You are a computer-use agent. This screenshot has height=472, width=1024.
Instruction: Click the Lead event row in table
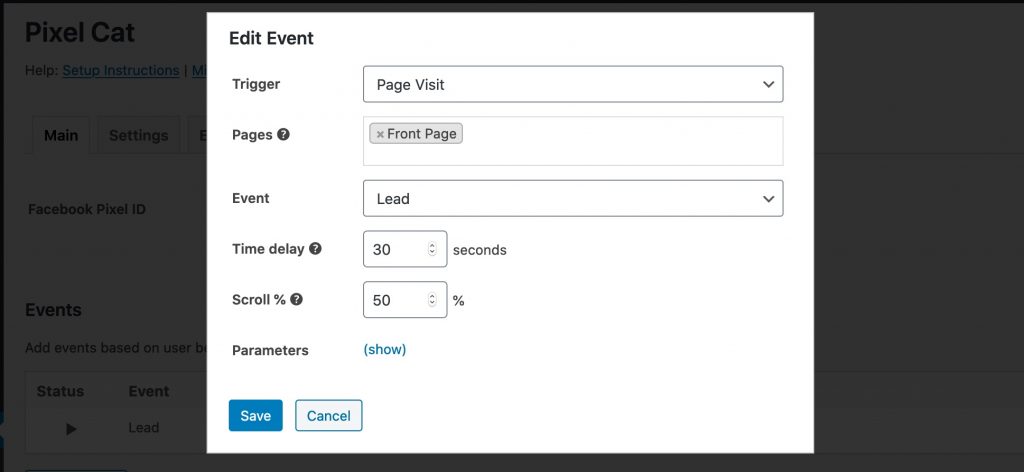click(x=143, y=428)
